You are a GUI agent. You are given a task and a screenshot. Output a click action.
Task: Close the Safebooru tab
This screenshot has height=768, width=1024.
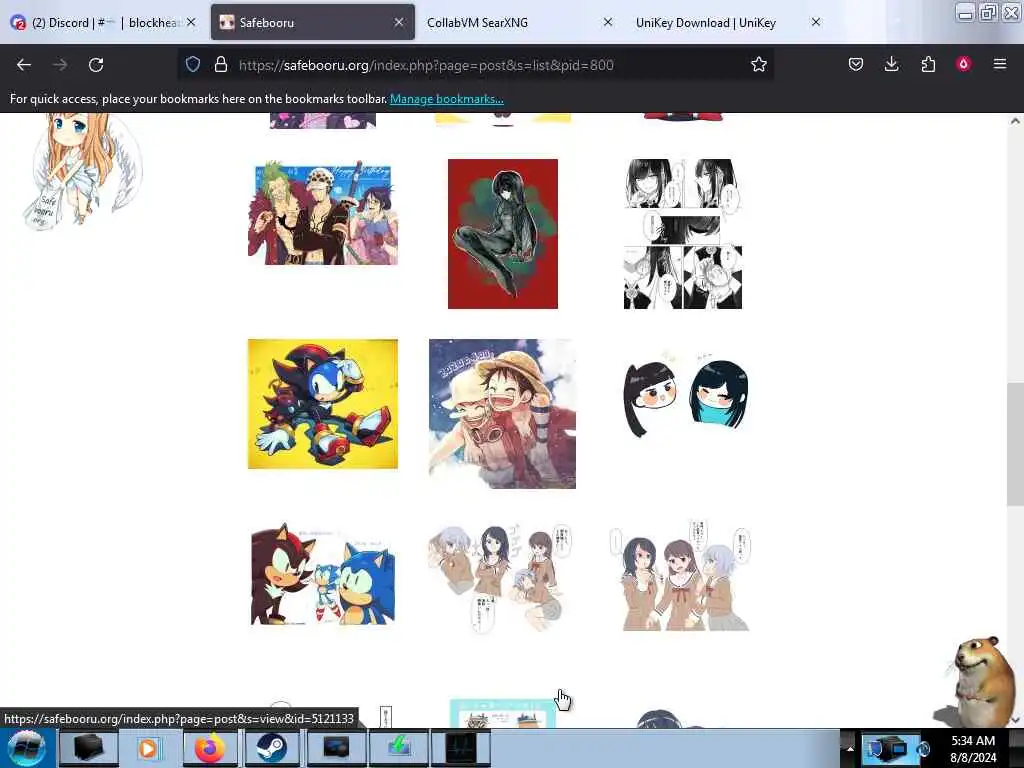398,22
